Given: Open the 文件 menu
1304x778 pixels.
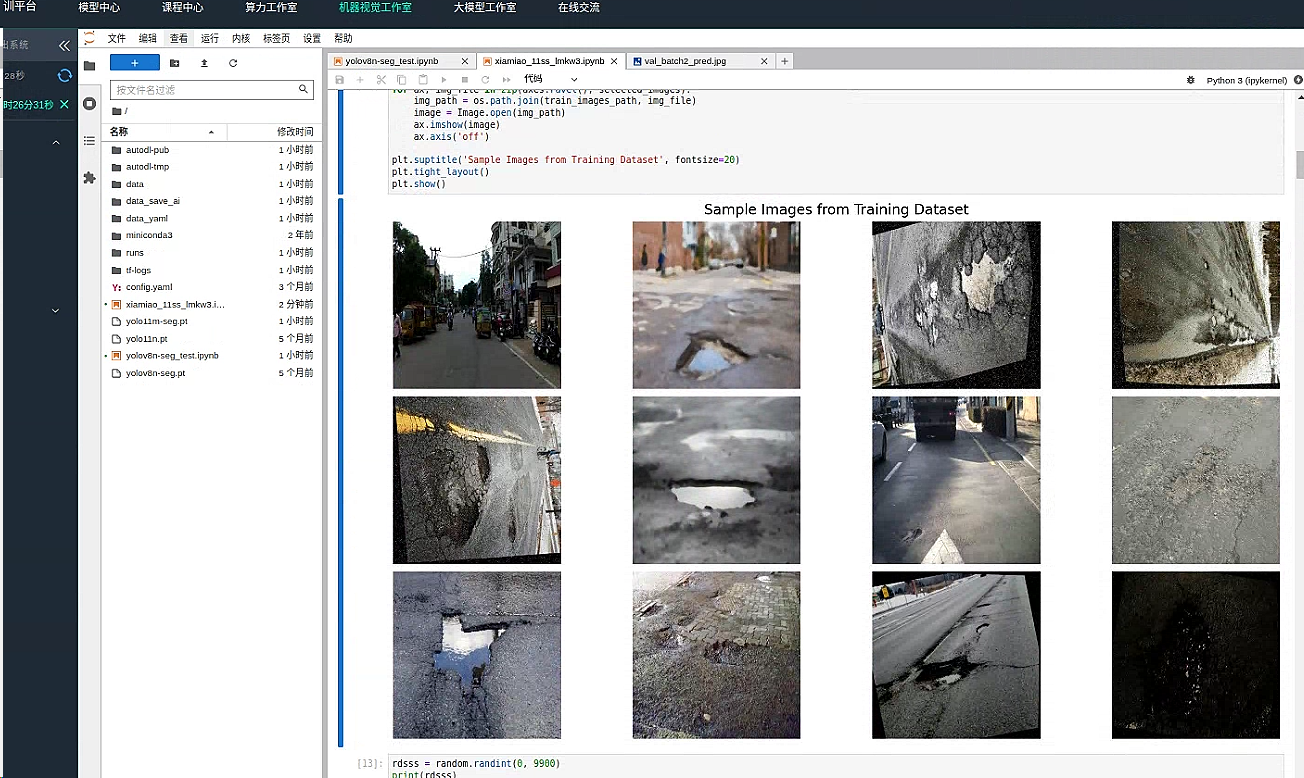Looking at the screenshot, I should point(117,38).
